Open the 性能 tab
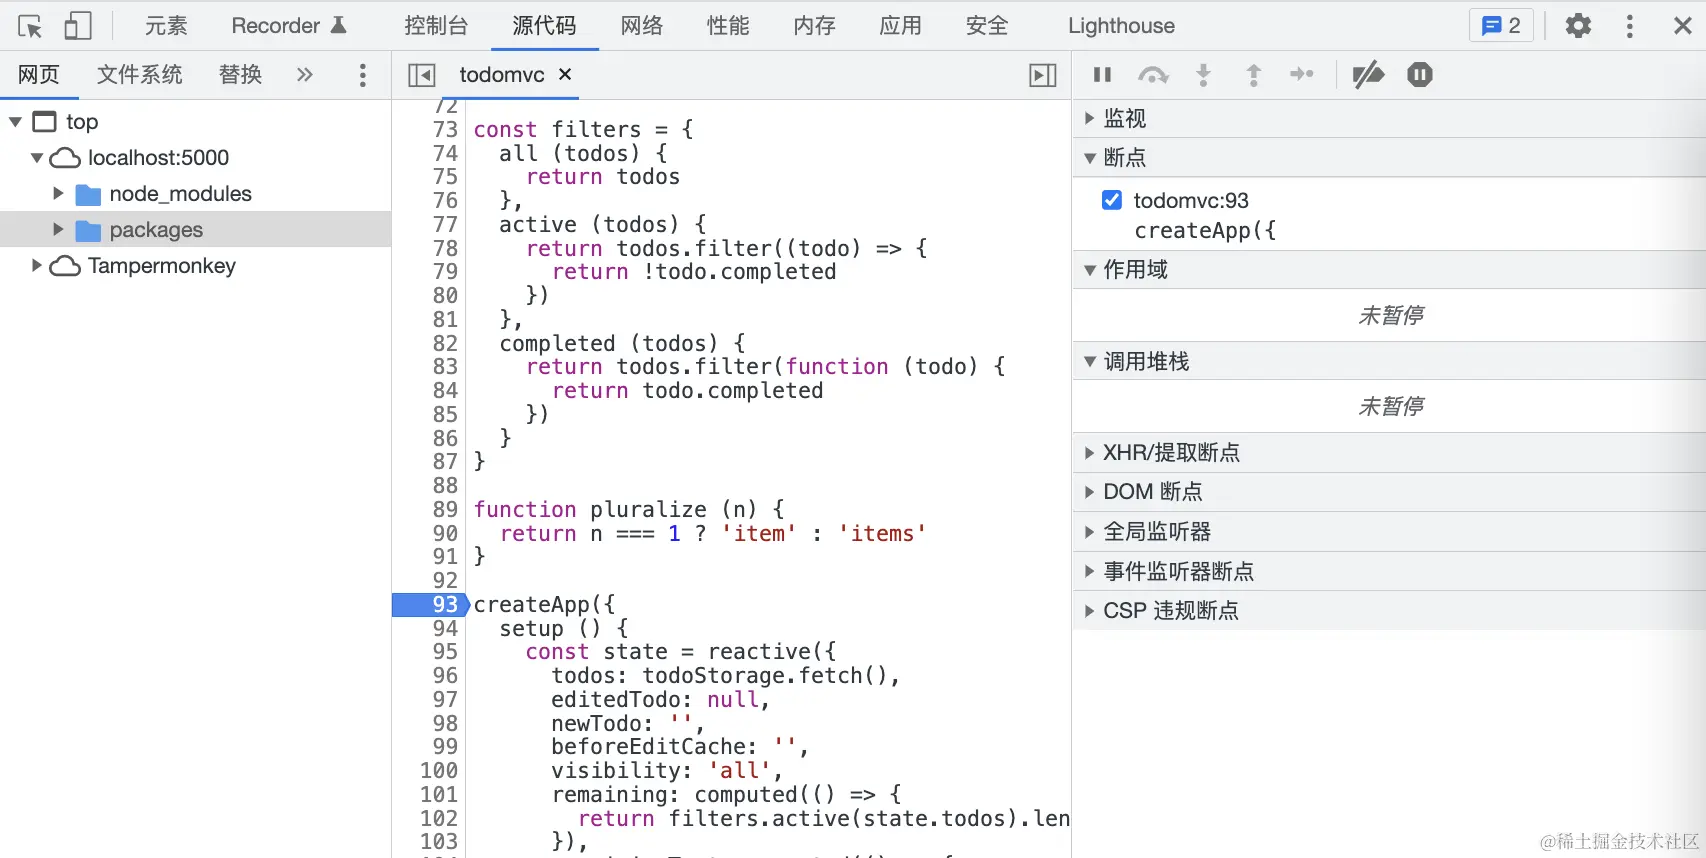1706x858 pixels. tap(728, 26)
